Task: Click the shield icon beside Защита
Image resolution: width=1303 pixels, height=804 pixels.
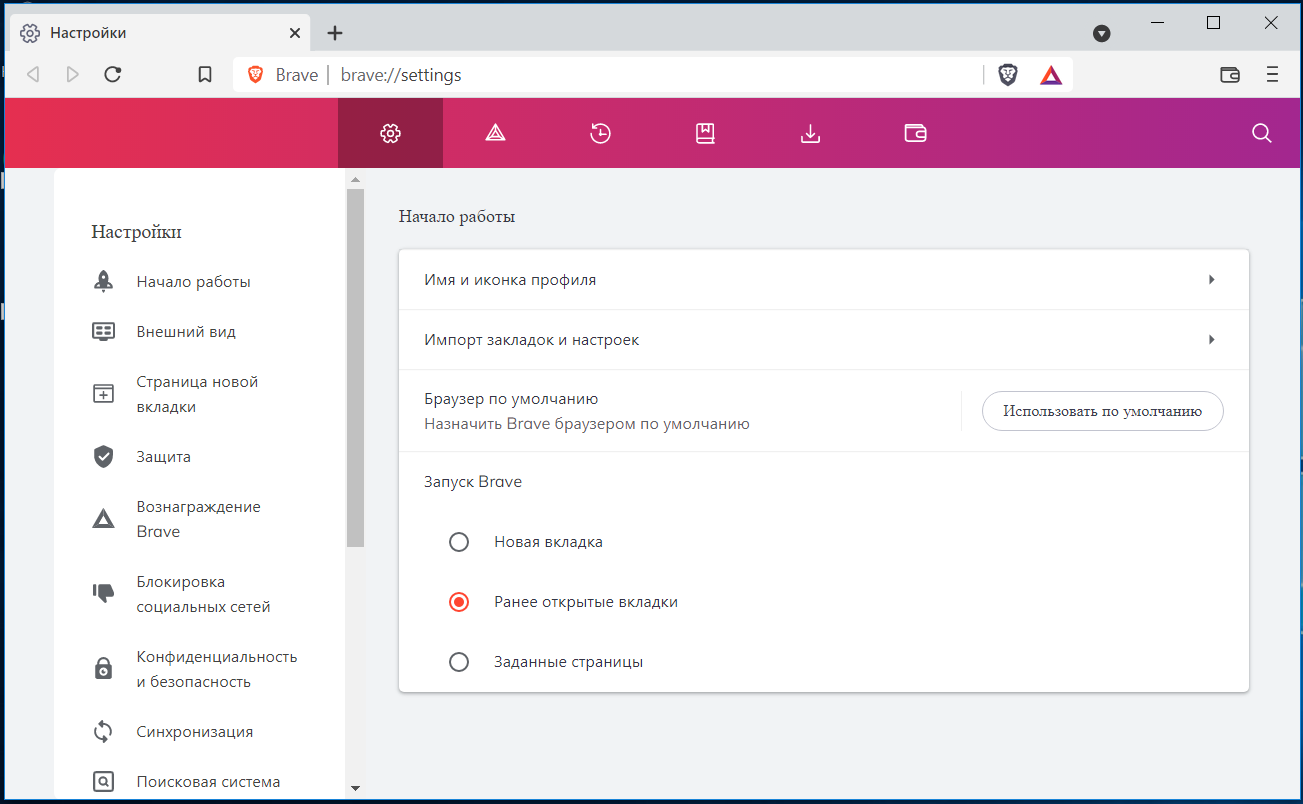Action: point(103,457)
